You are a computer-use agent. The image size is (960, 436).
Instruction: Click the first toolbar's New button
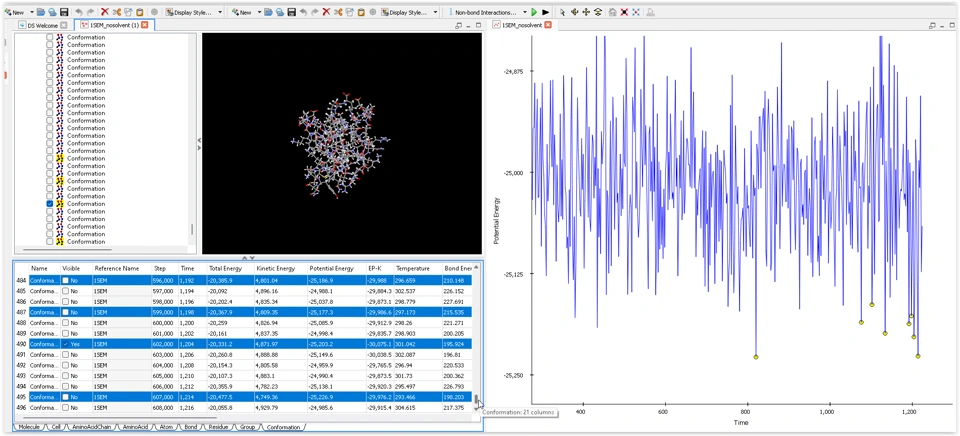(x=13, y=12)
